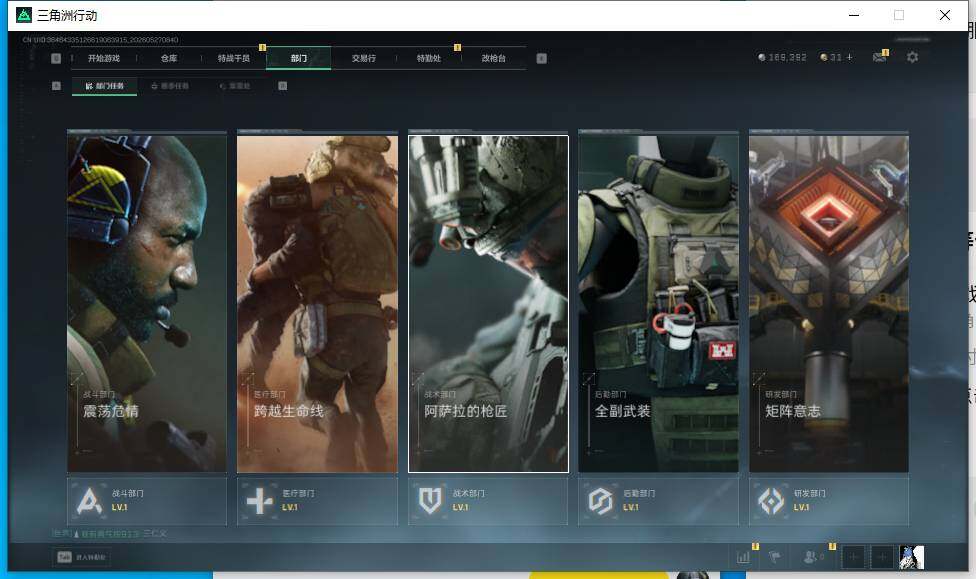Open the 全副武装 logistics department card

(659, 304)
